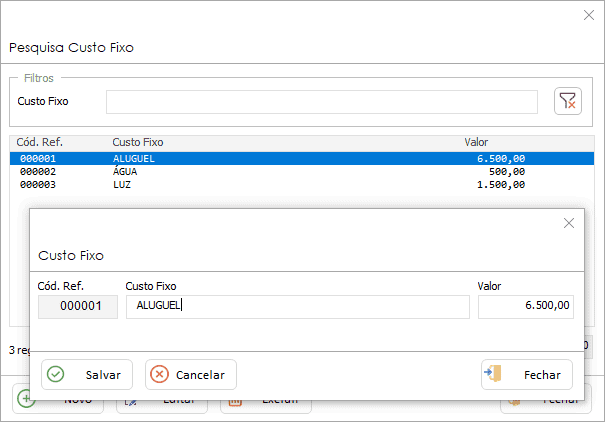The height and width of the screenshot is (422, 605).
Task: Select the ALUGUEL row in the list
Action: (302, 159)
